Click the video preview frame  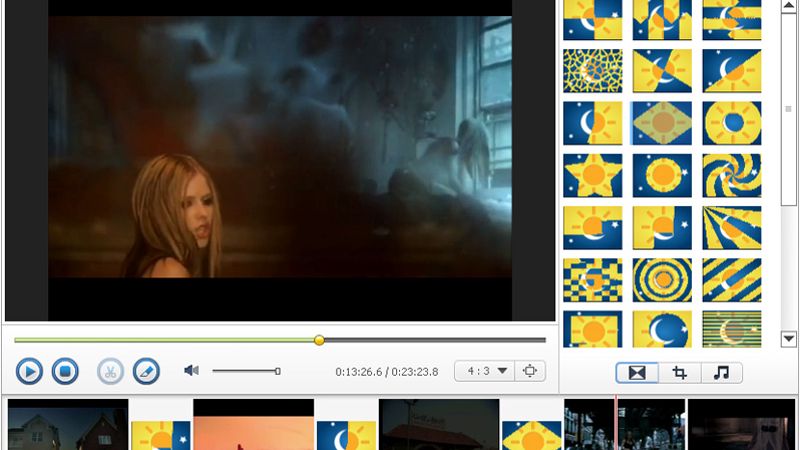280,161
